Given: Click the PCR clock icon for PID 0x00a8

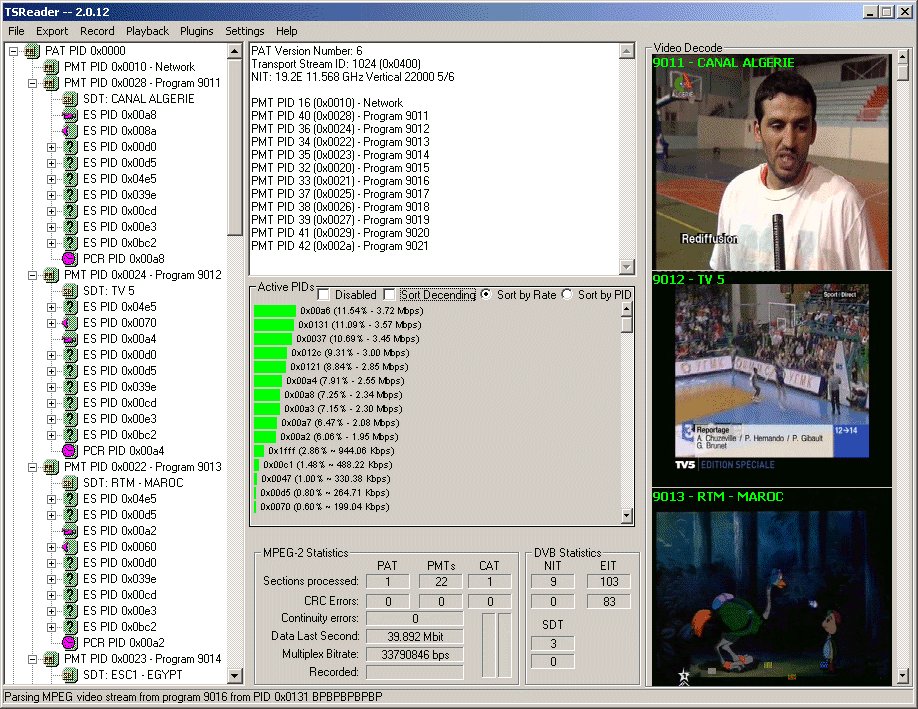Looking at the screenshot, I should pos(69,259).
